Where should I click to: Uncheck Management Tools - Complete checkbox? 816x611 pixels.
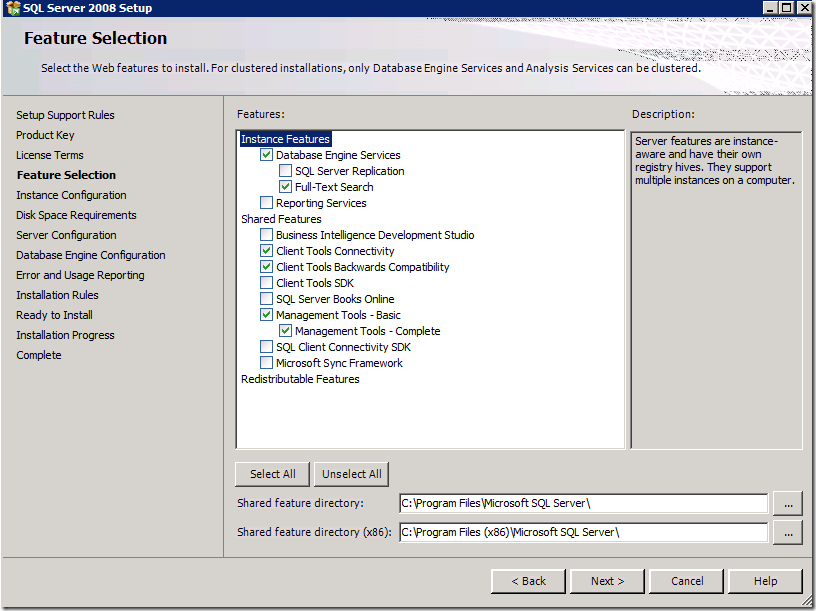(x=285, y=330)
